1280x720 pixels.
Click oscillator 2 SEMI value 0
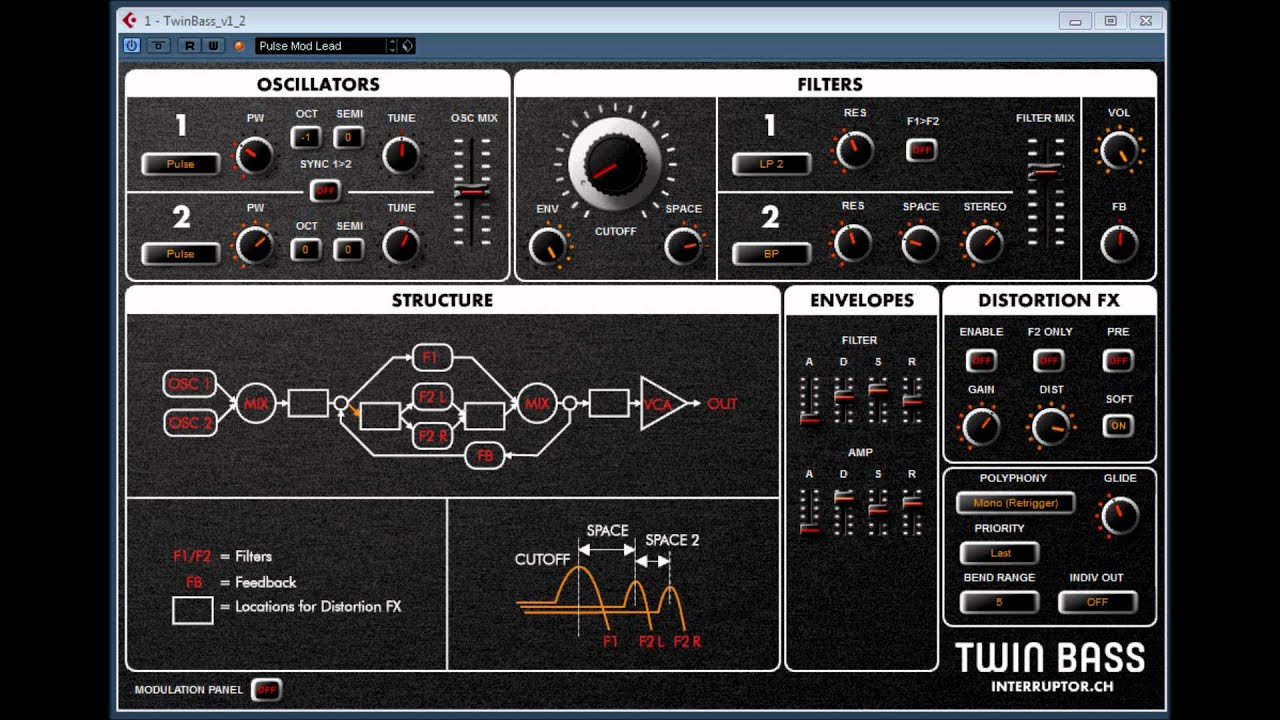point(349,249)
